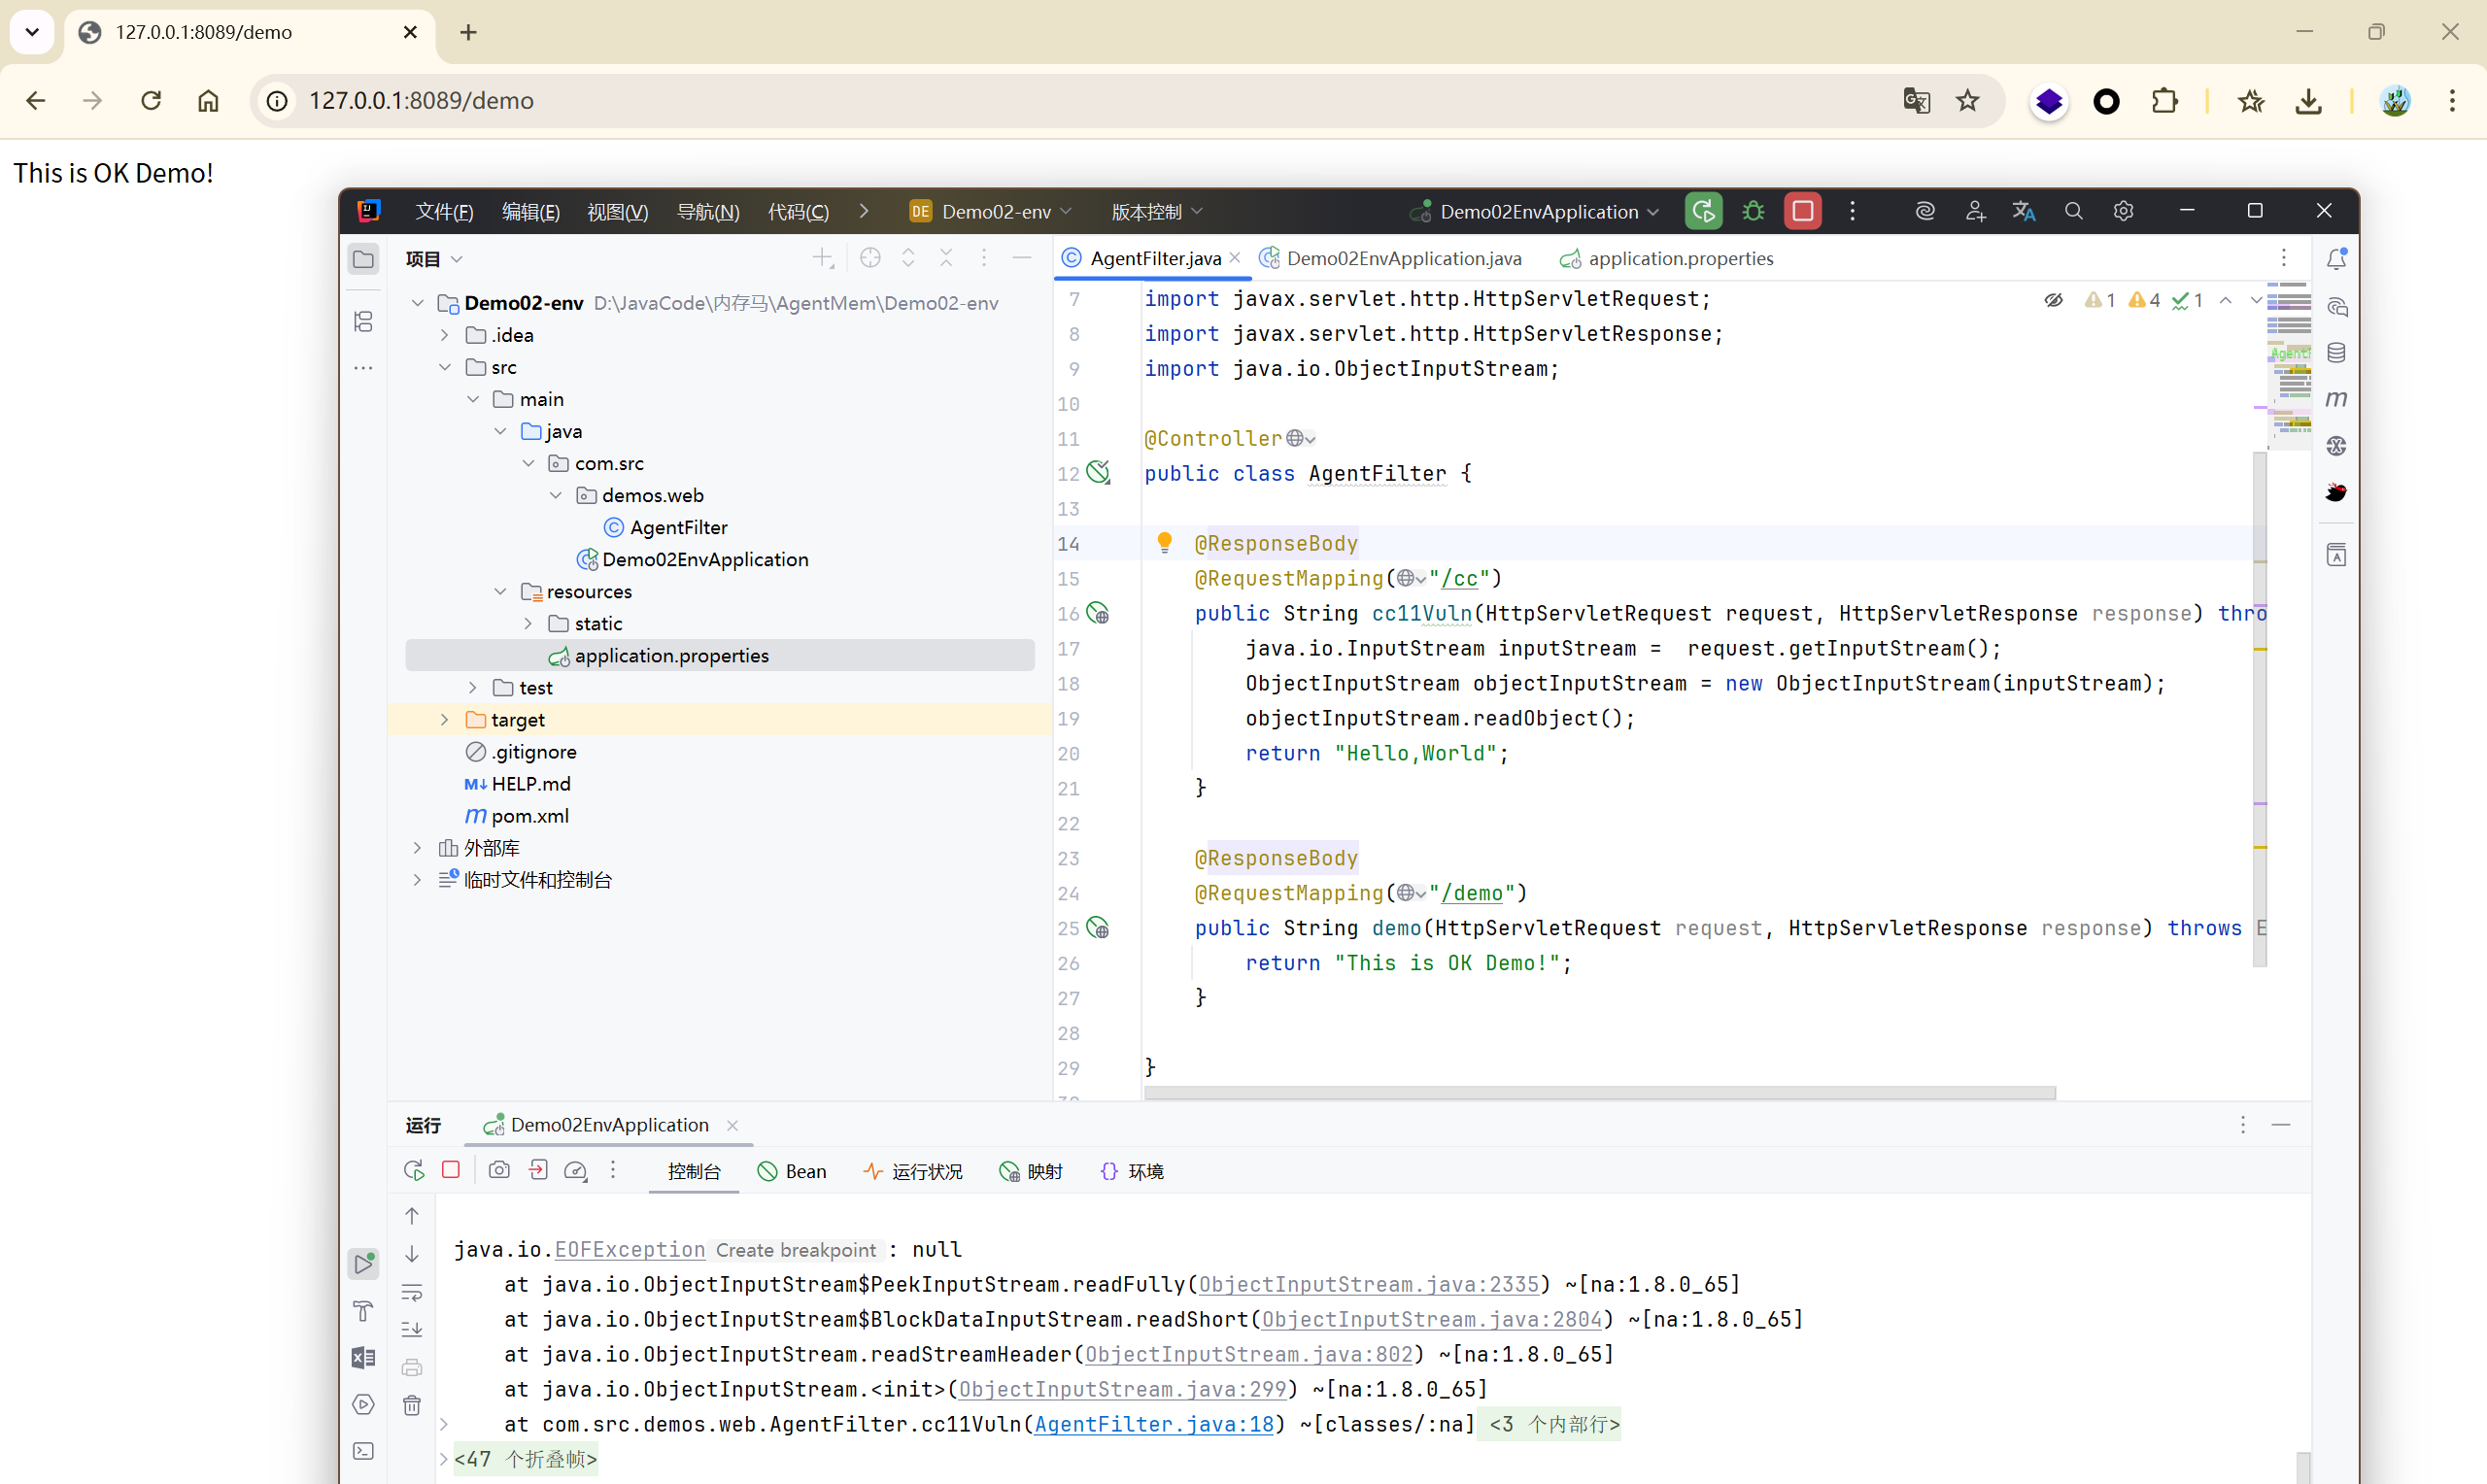Expand the 47 folded frames in console

[x=526, y=1459]
